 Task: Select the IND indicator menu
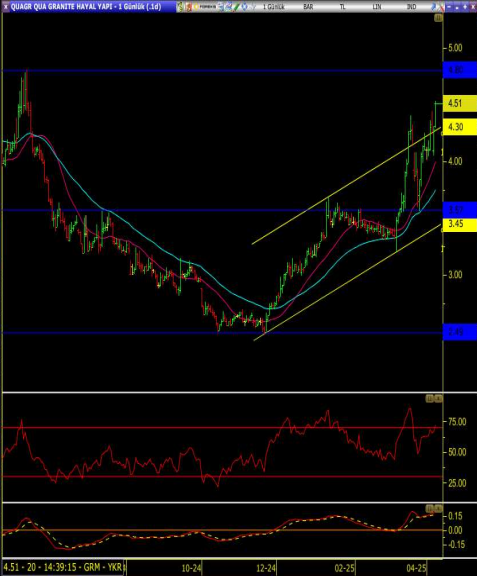[411, 7]
